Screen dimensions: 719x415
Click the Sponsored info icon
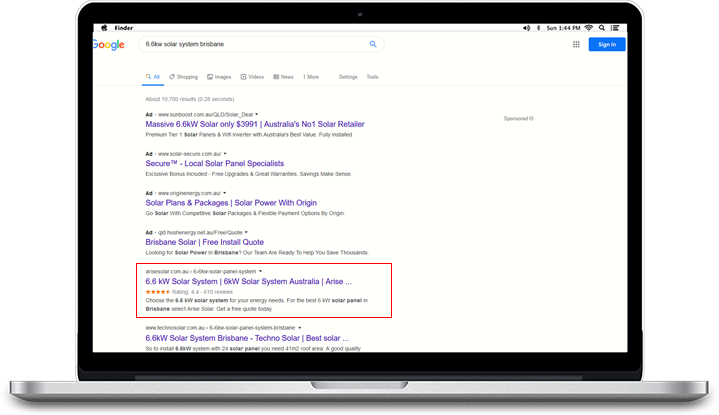click(x=531, y=118)
